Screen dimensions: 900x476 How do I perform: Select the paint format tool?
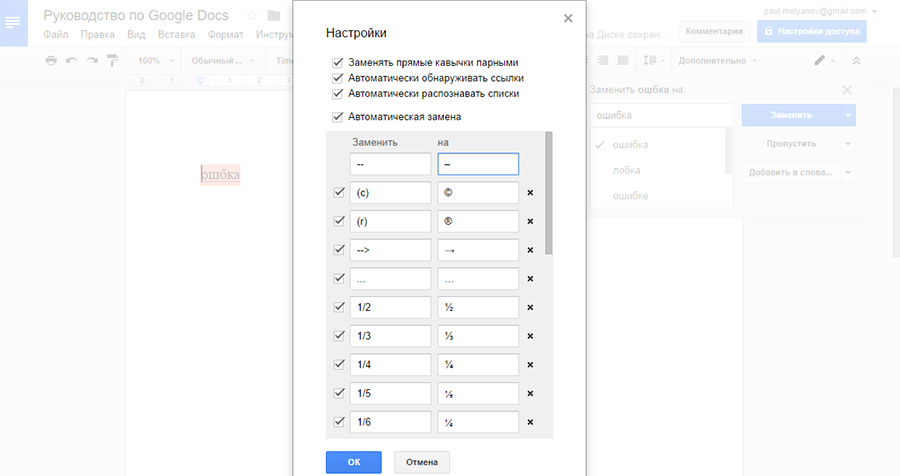pyautogui.click(x=112, y=60)
